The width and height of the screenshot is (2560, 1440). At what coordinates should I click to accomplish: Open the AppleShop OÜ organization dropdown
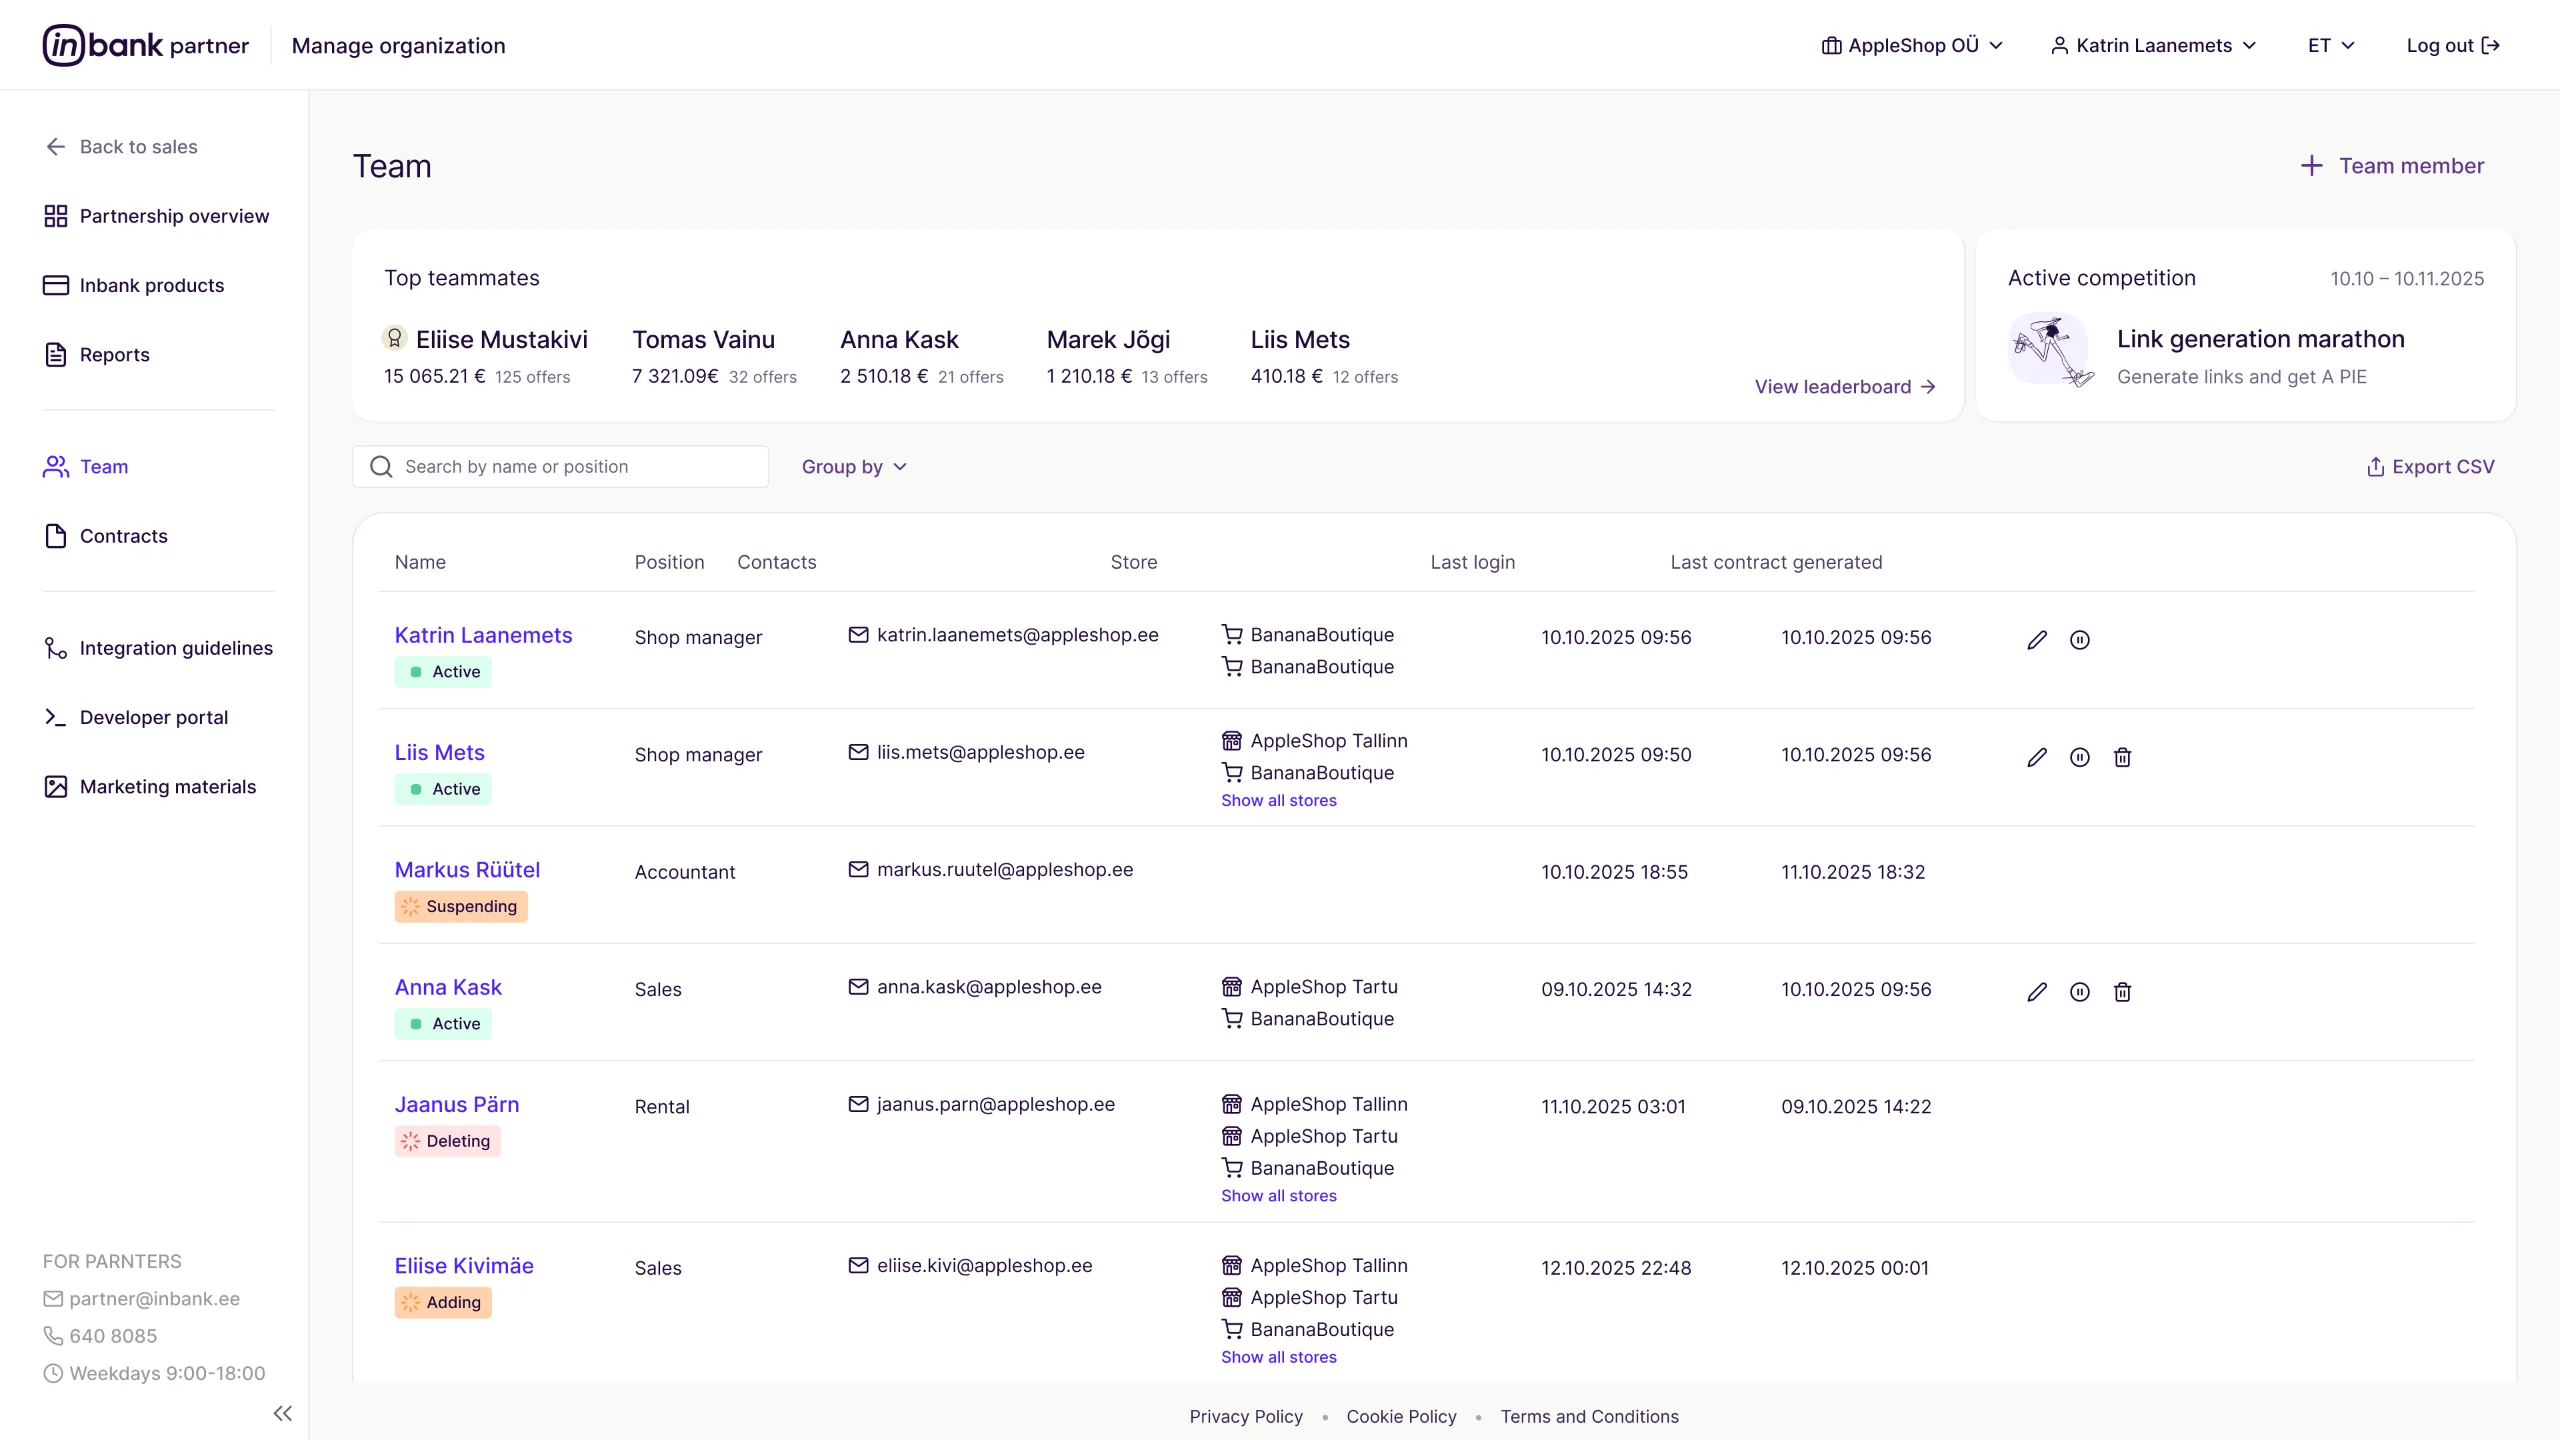(1911, 46)
